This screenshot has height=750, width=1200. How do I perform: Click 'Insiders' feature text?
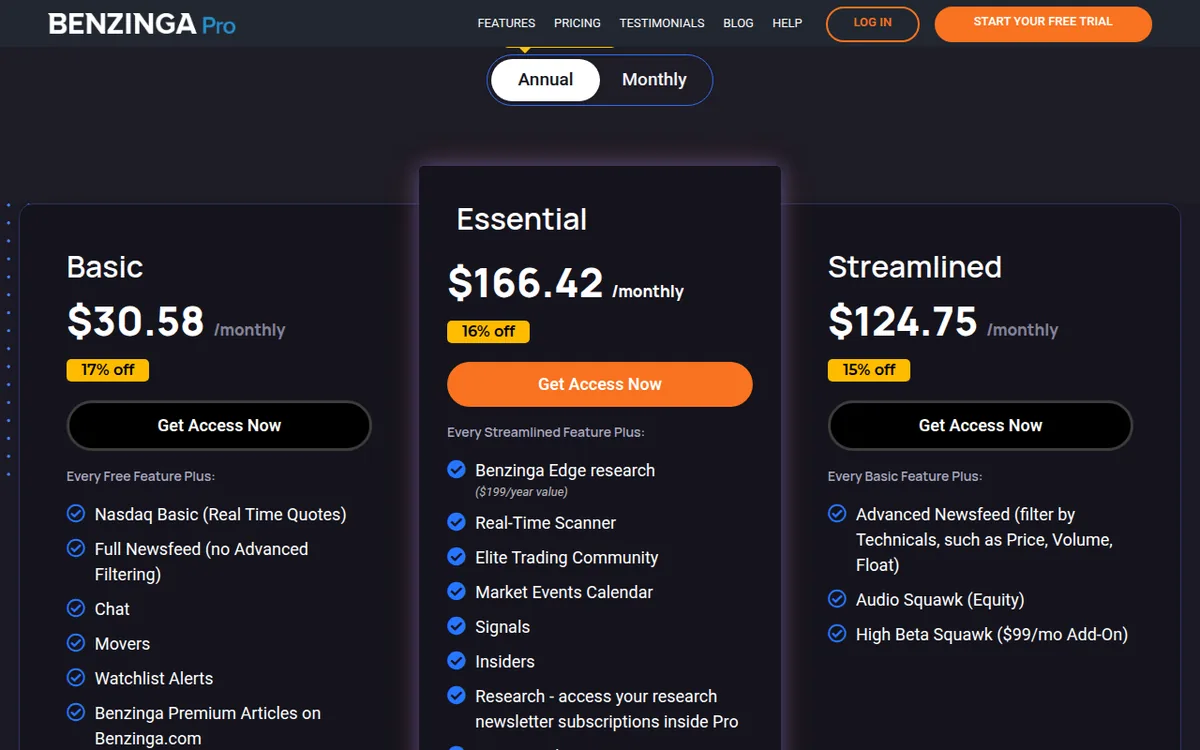click(505, 662)
